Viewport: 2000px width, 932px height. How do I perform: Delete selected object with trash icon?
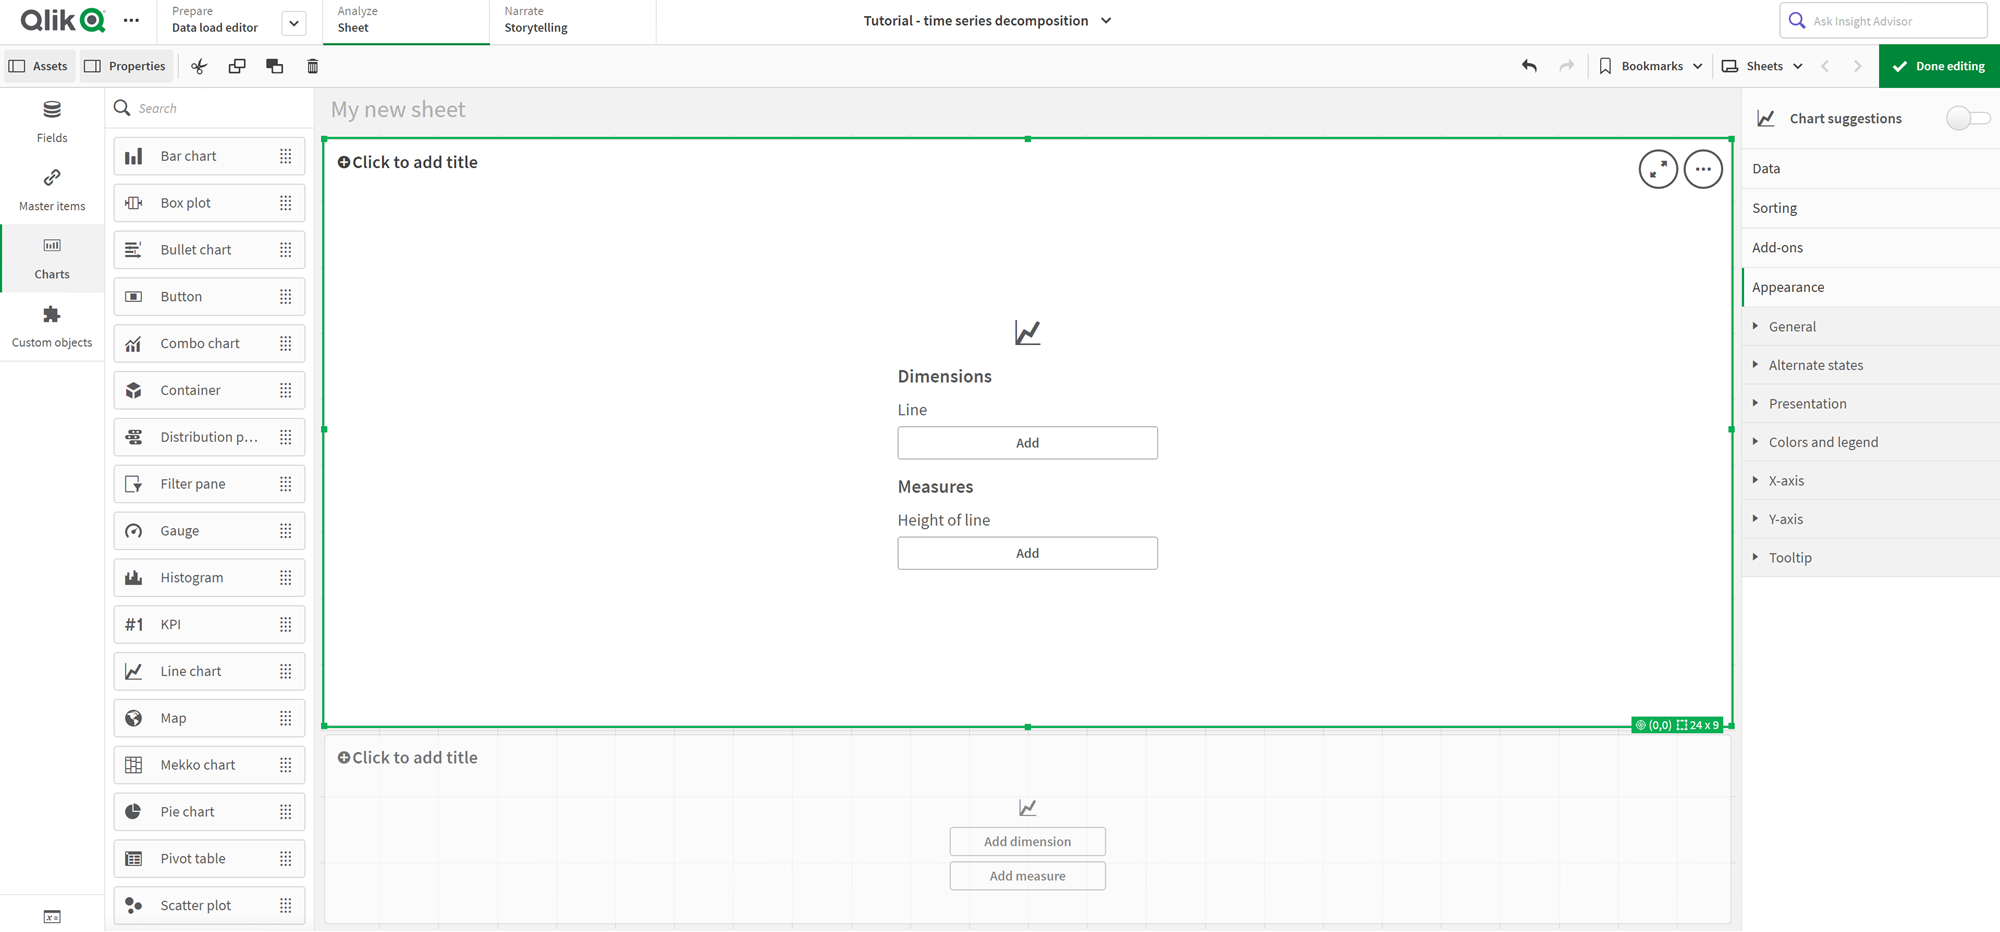click(312, 66)
